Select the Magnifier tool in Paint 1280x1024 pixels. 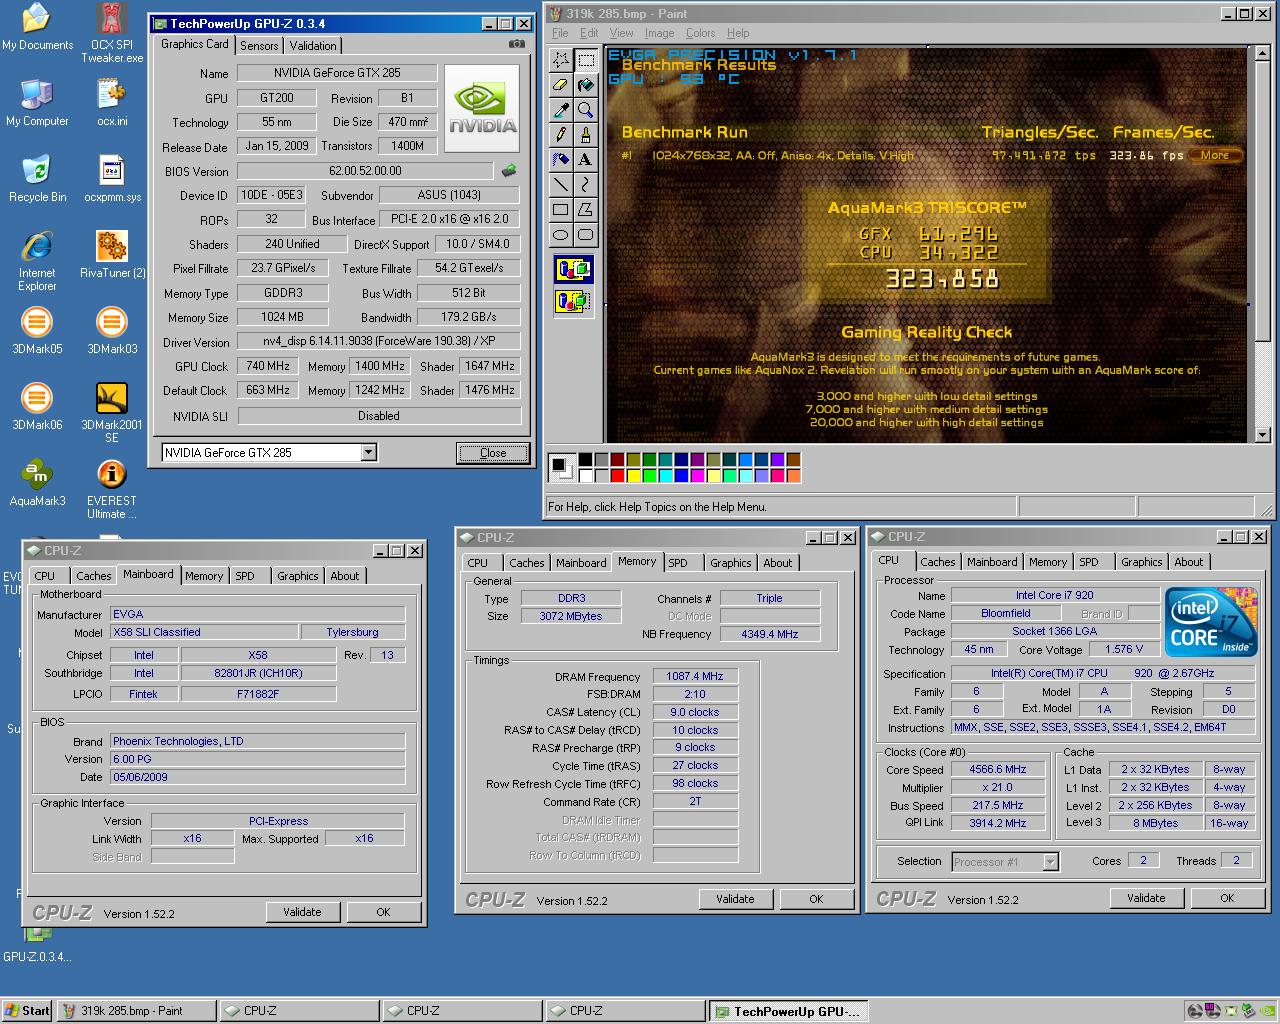point(586,110)
